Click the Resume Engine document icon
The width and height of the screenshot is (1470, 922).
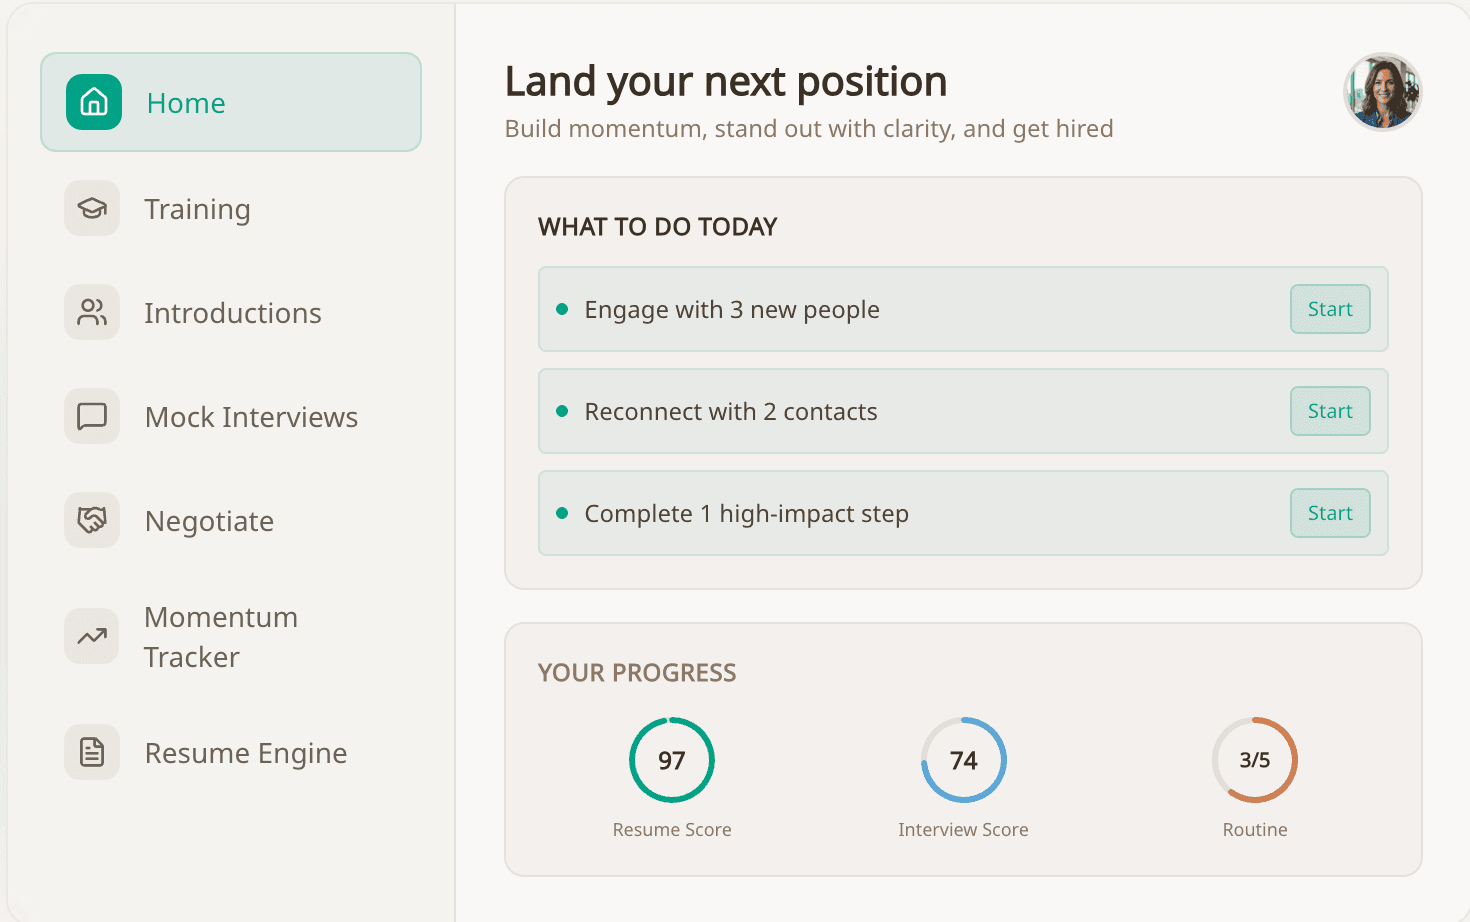pos(92,752)
